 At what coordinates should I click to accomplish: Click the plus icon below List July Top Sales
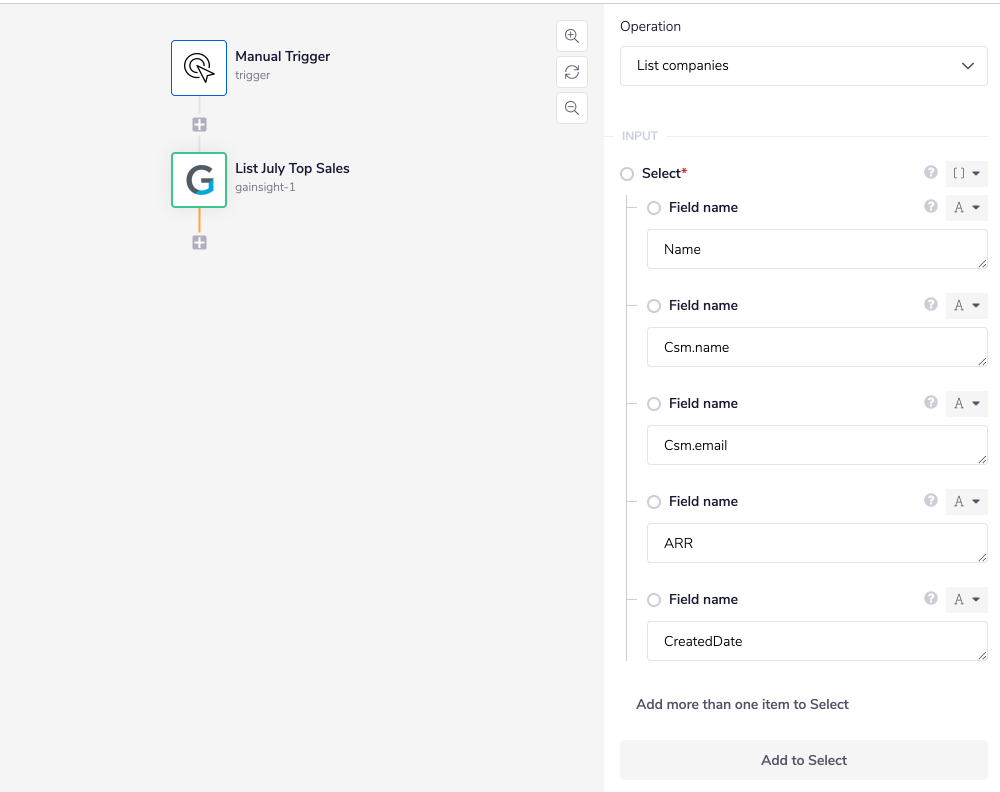click(198, 242)
